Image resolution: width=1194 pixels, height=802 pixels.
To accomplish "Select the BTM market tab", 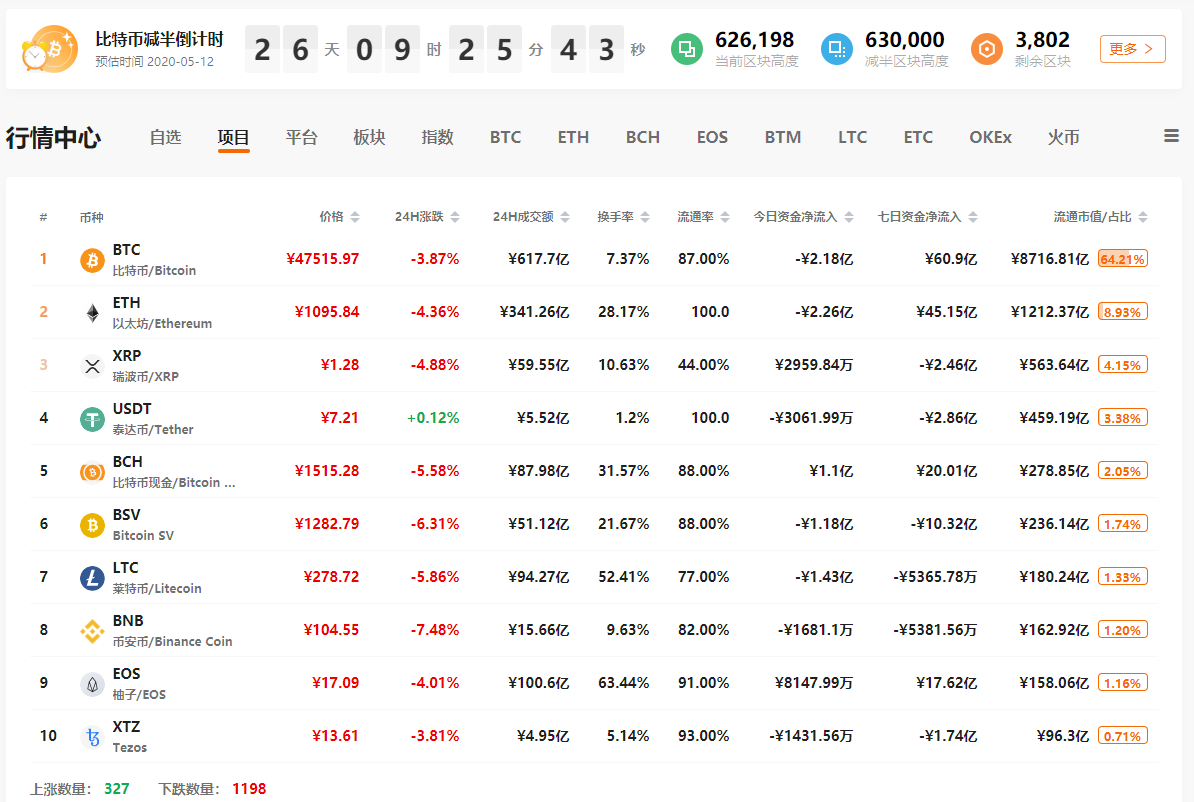I will (783, 137).
